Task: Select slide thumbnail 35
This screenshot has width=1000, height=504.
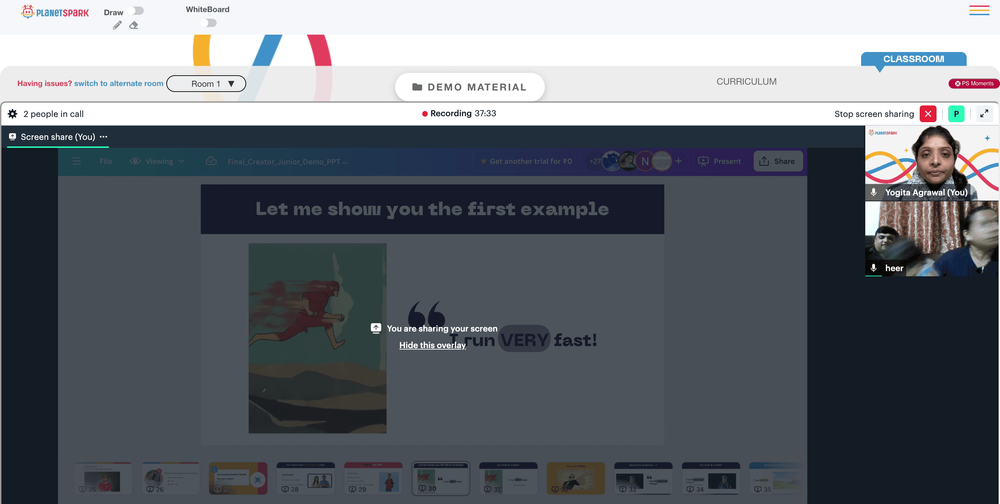Action: 776,478
